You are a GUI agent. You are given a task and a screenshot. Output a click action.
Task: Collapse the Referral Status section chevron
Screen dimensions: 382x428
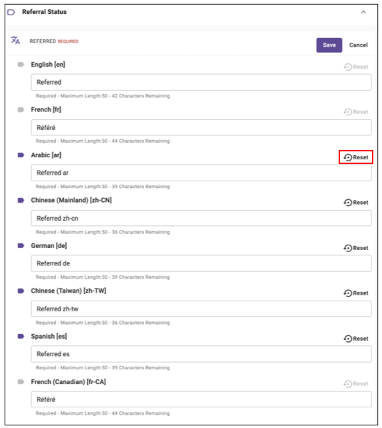point(363,12)
